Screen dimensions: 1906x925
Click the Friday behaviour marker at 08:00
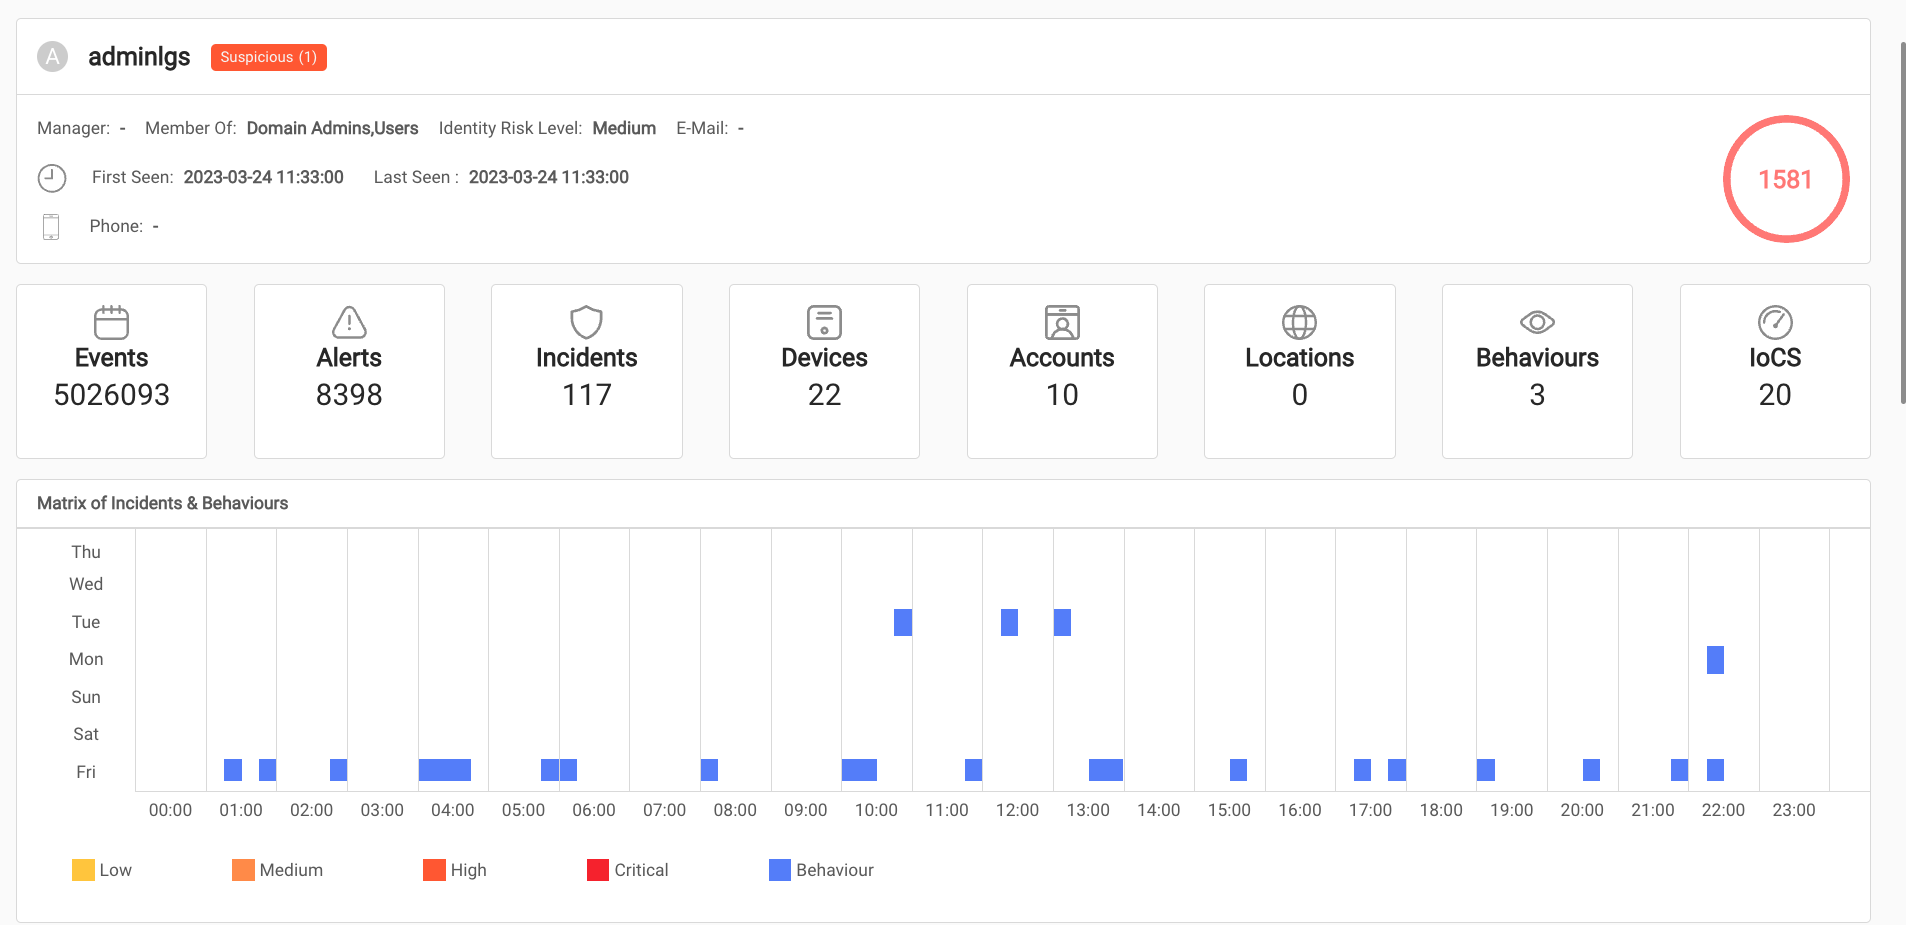709,770
